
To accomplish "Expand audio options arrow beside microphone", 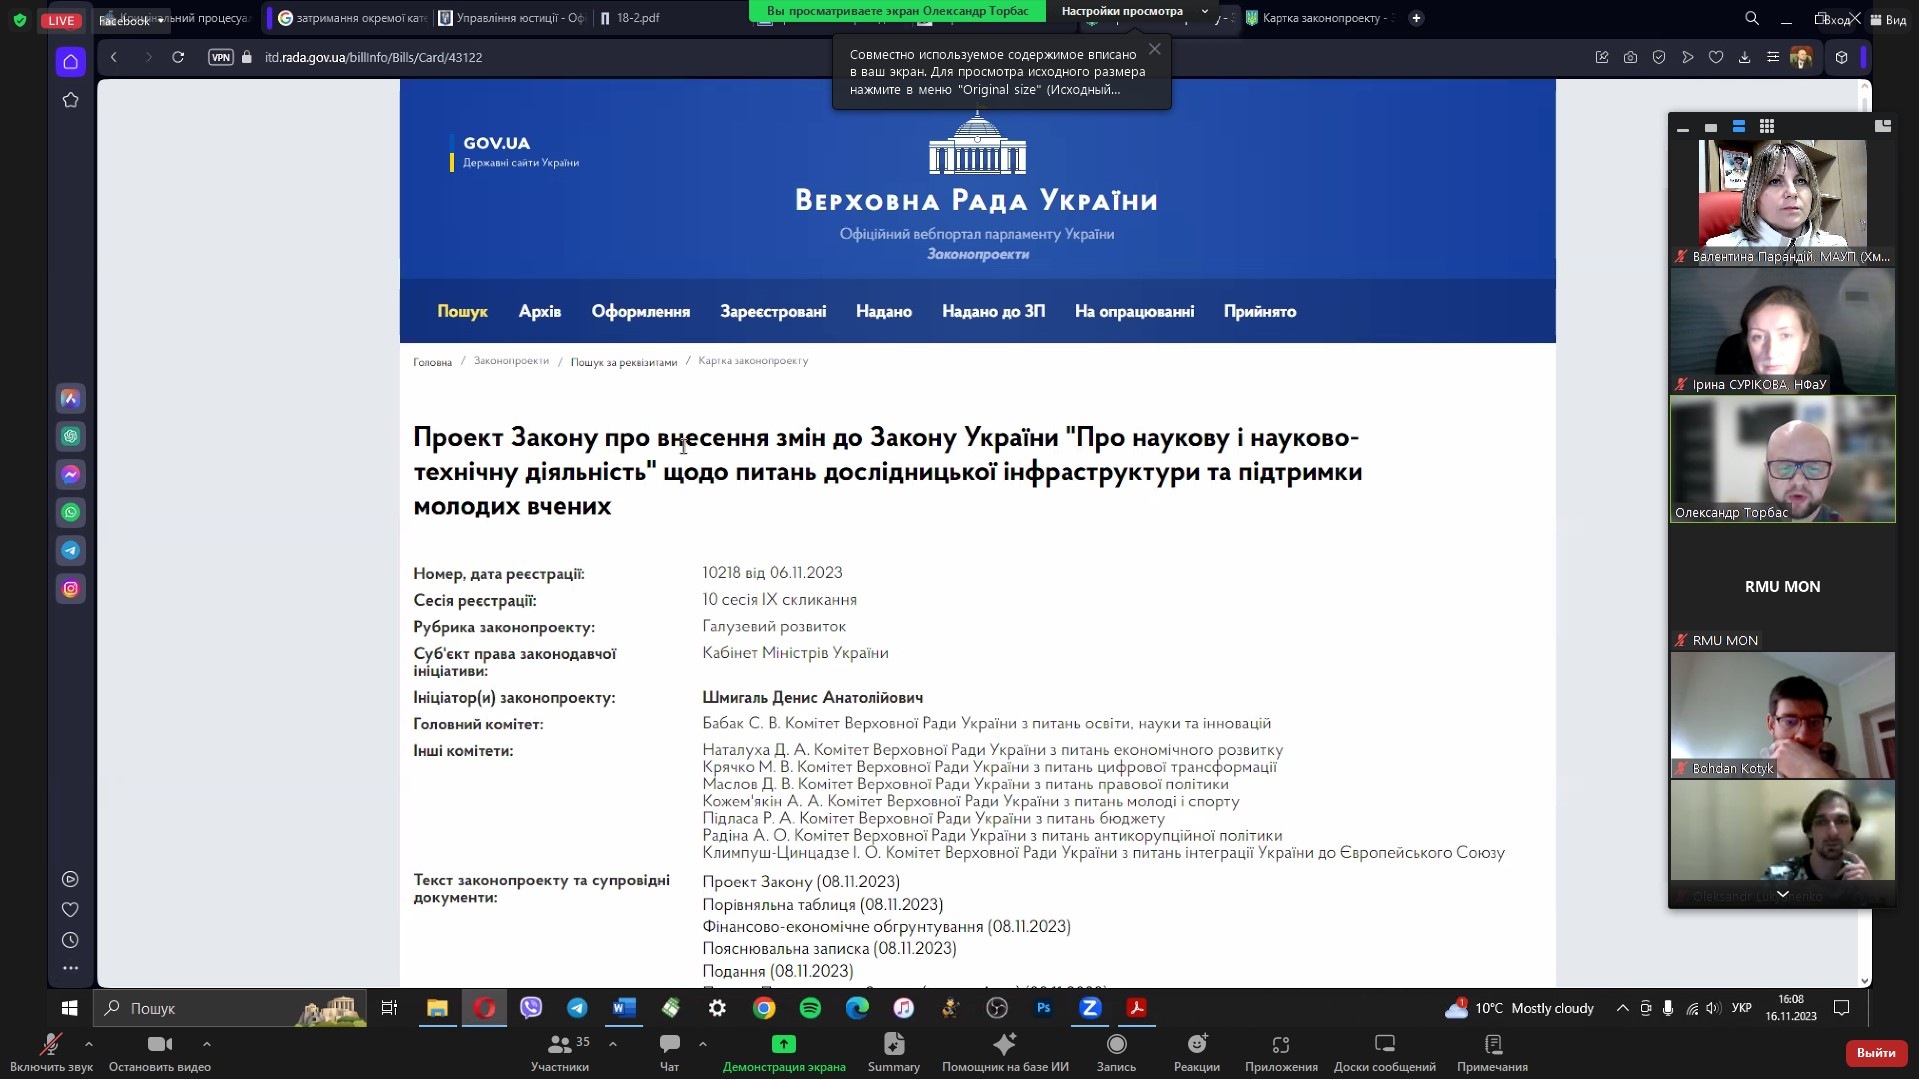I will coord(89,1043).
